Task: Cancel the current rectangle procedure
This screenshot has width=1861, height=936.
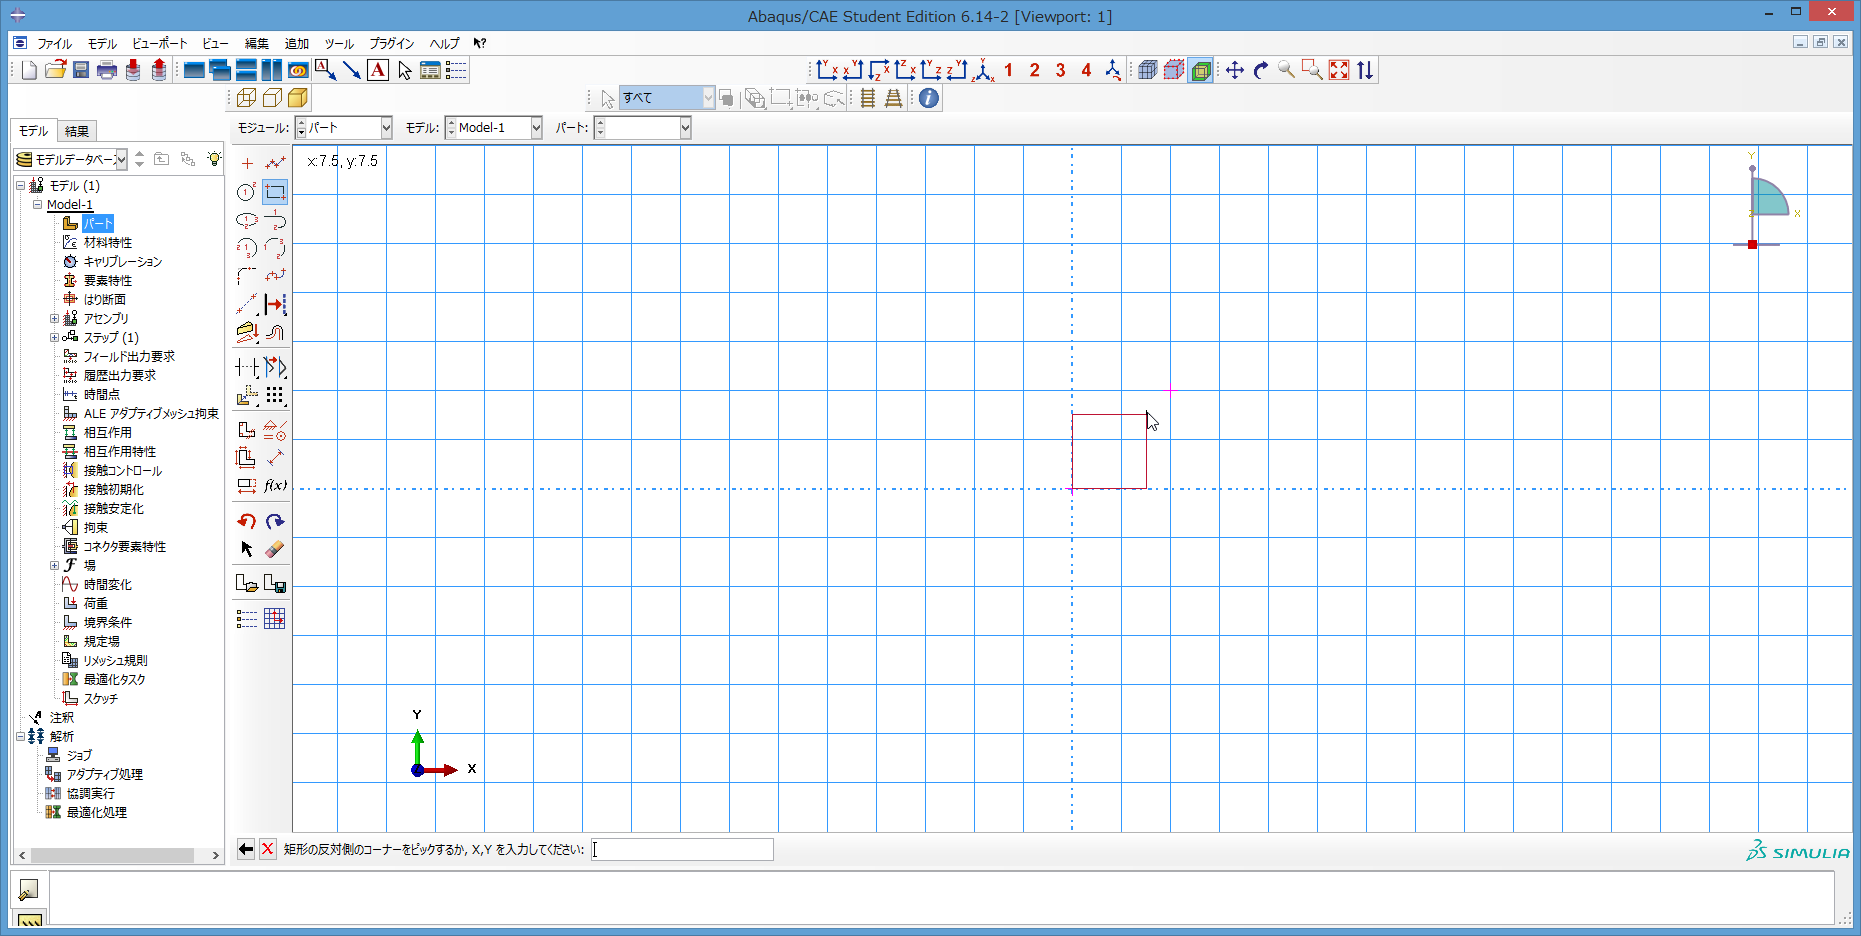Action: click(268, 849)
